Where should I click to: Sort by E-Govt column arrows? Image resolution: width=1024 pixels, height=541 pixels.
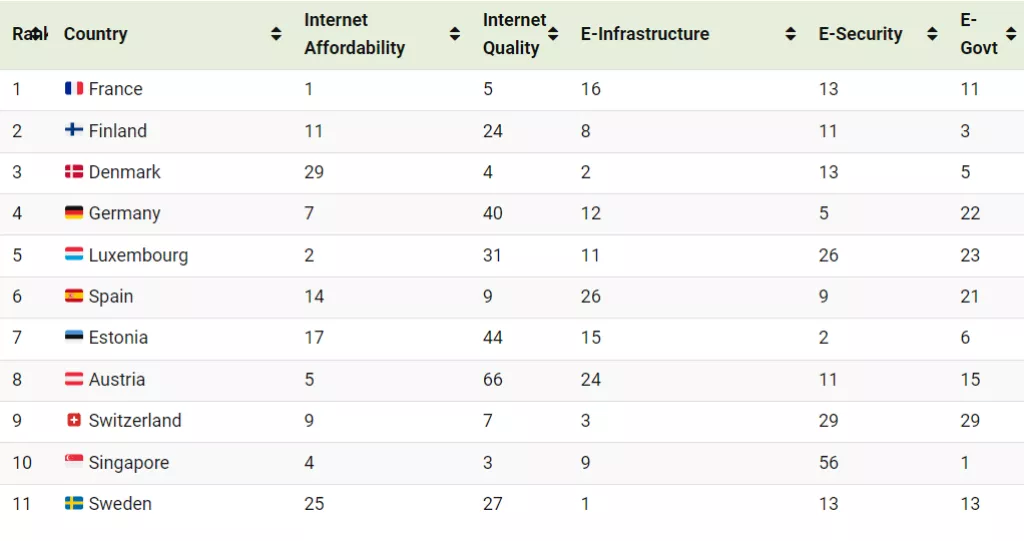(1012, 34)
